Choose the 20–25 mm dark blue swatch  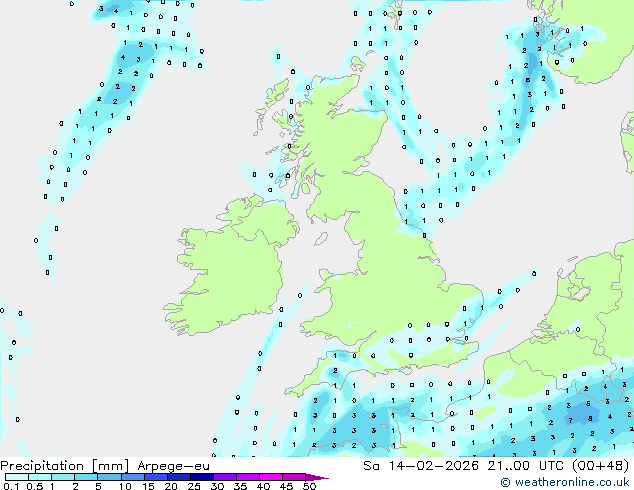[x=178, y=477]
